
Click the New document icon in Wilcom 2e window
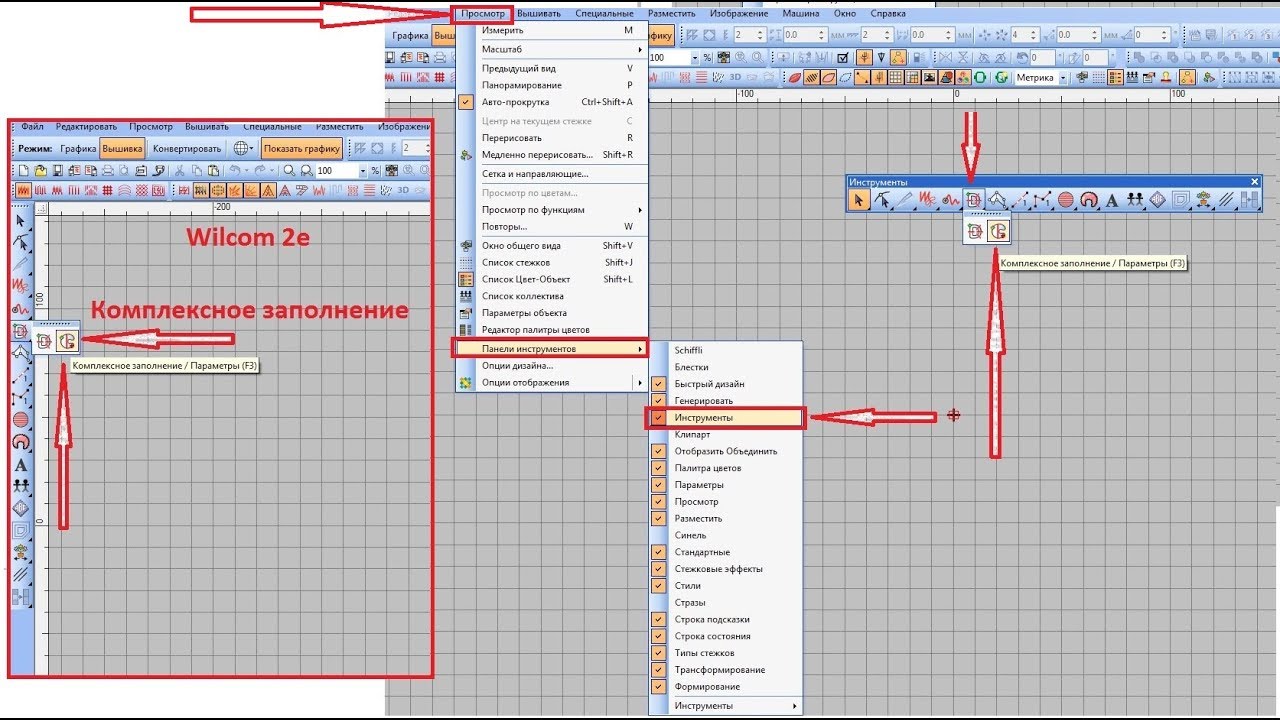[23, 171]
